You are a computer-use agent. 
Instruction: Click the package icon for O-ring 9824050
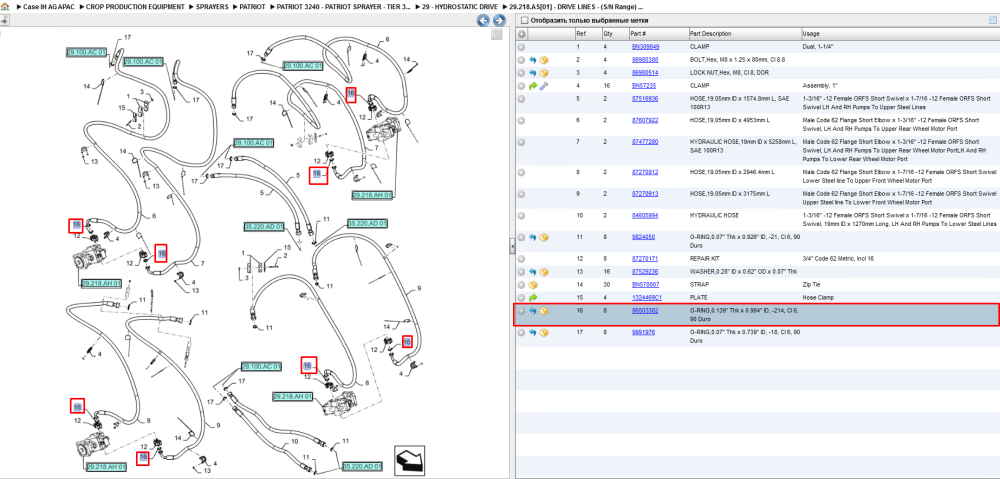point(544,237)
